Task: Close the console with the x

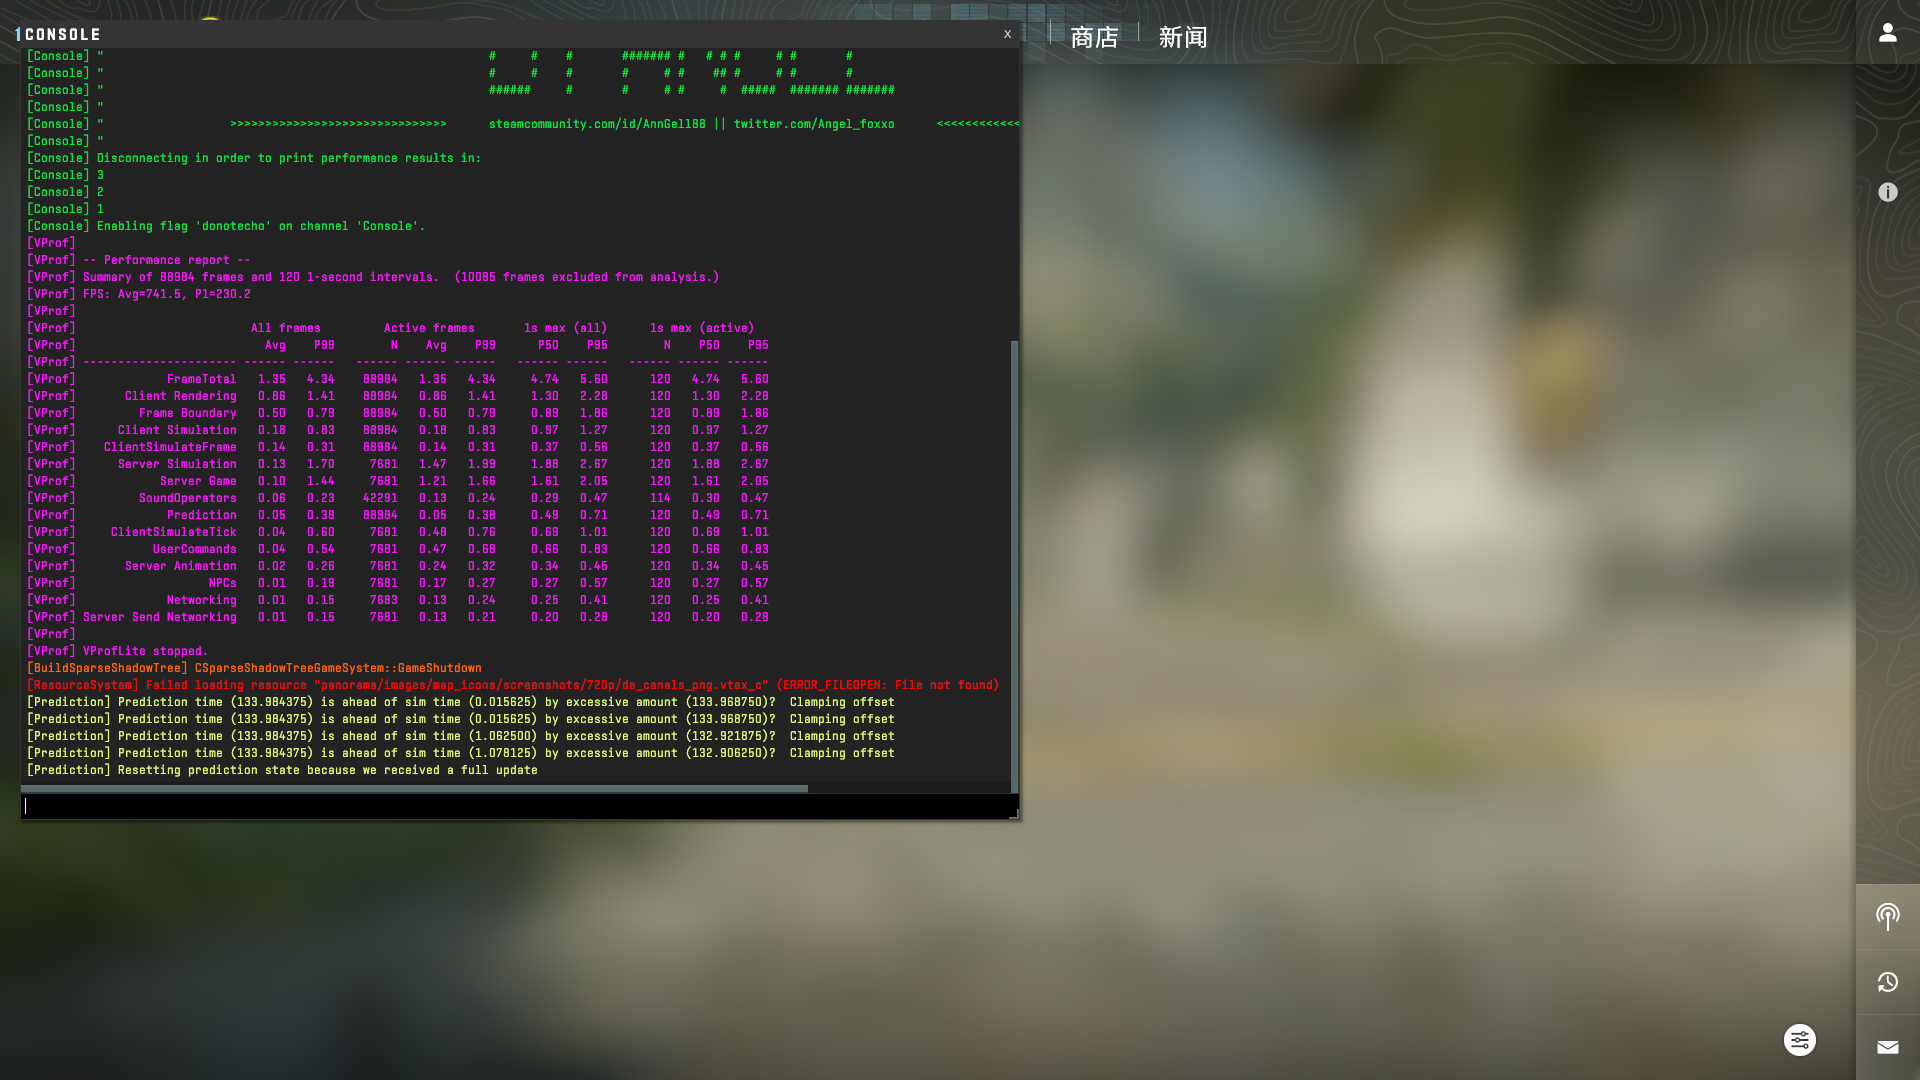Action: click(x=1007, y=34)
